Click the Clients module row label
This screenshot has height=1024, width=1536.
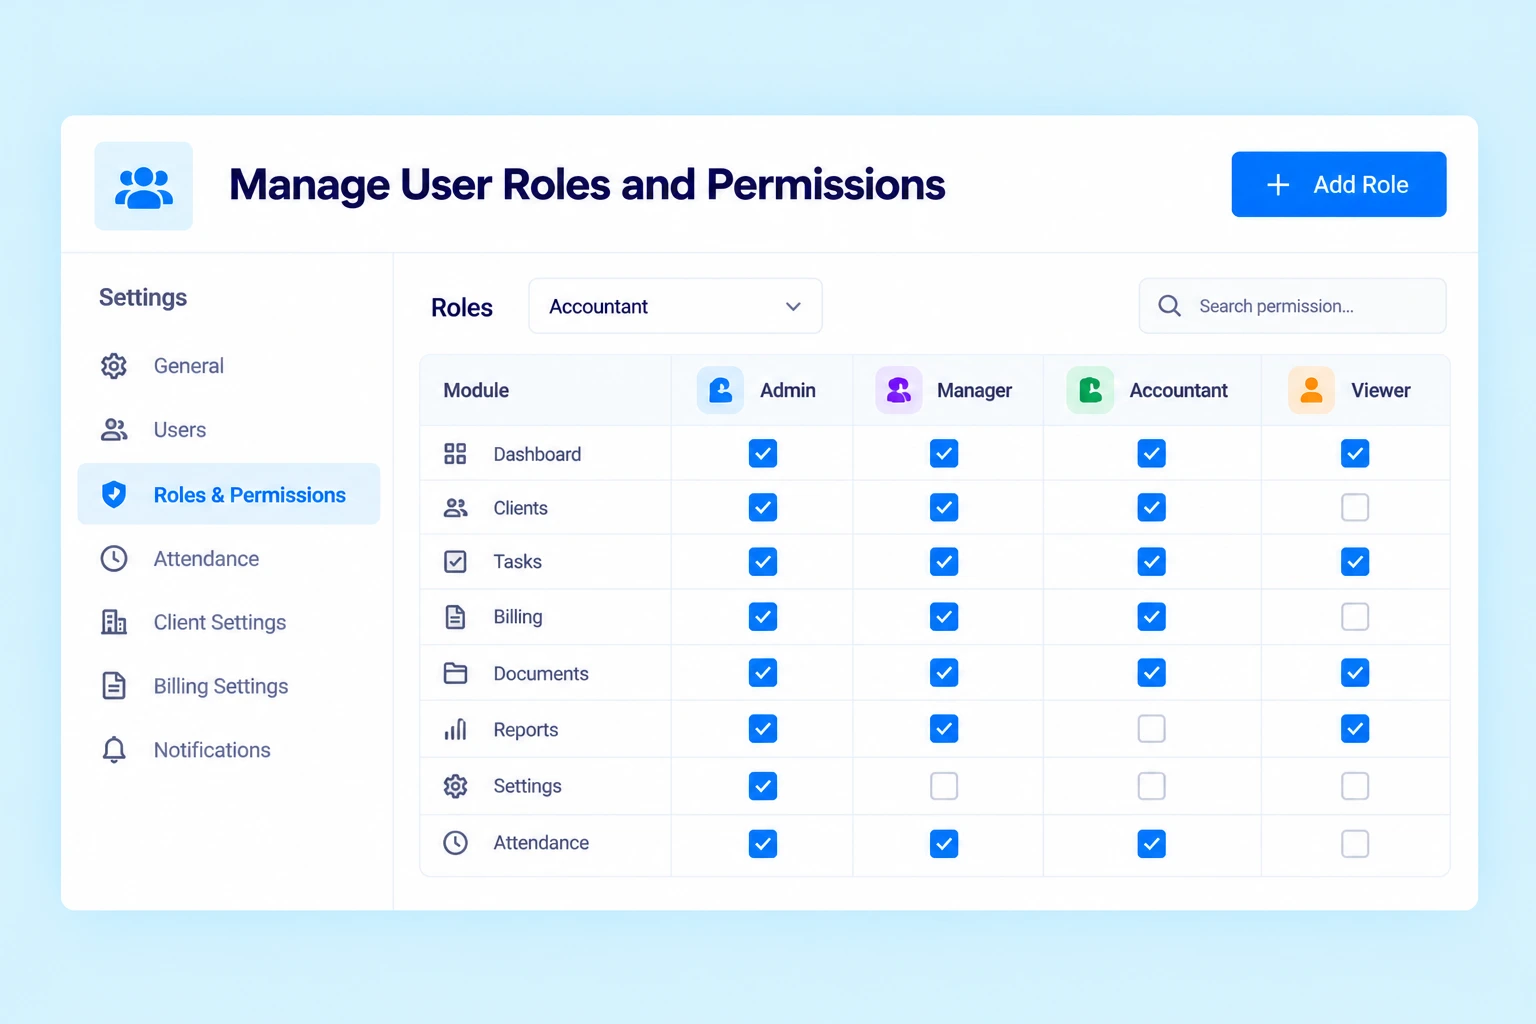(520, 508)
